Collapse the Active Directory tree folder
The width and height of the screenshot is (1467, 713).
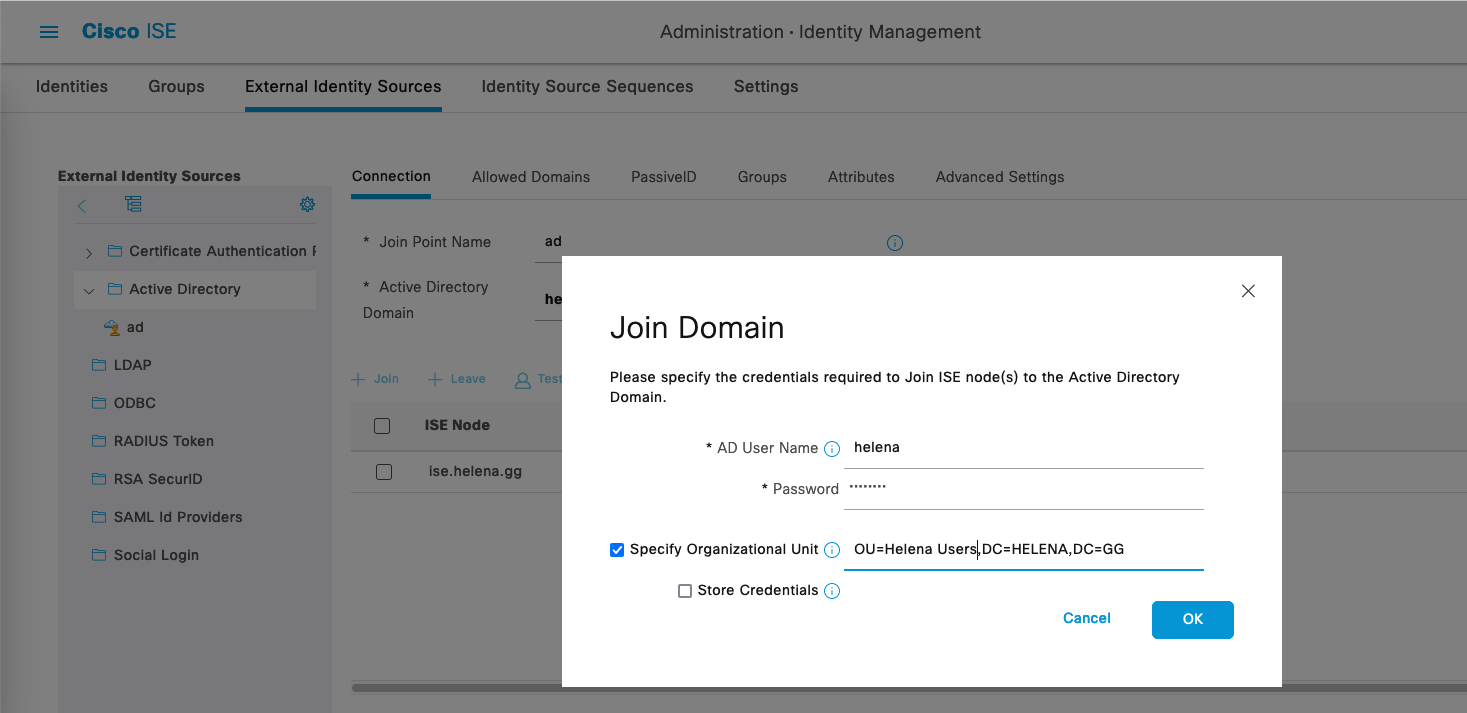[89, 290]
